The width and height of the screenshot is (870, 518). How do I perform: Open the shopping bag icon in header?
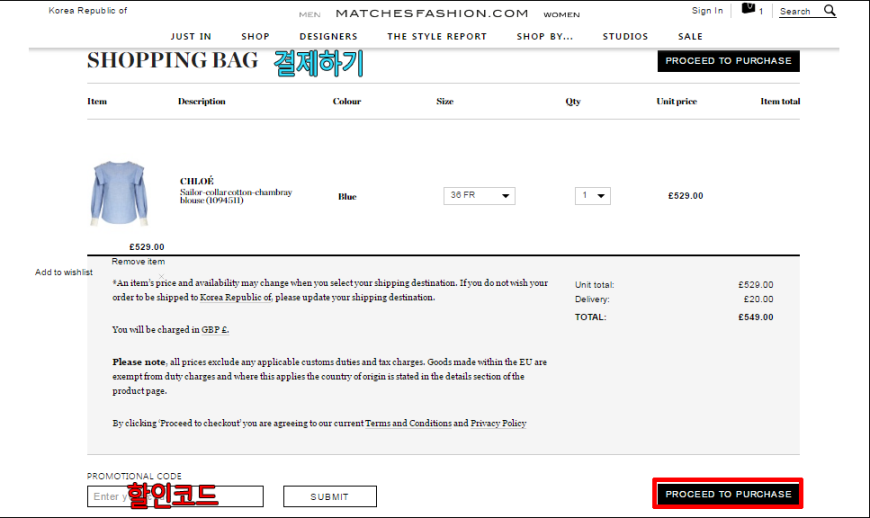748,9
